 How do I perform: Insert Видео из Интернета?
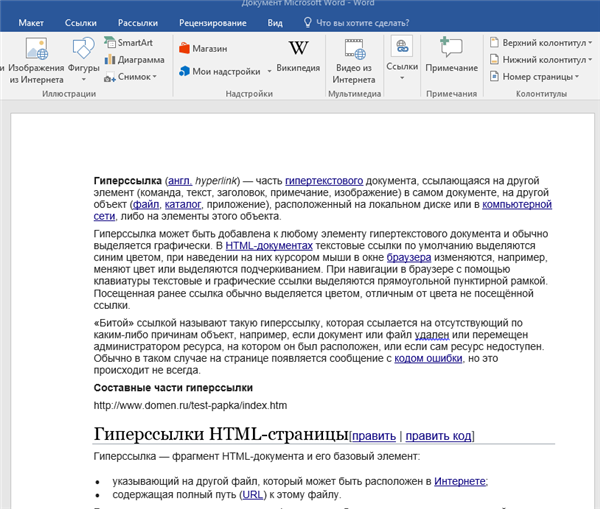point(354,61)
